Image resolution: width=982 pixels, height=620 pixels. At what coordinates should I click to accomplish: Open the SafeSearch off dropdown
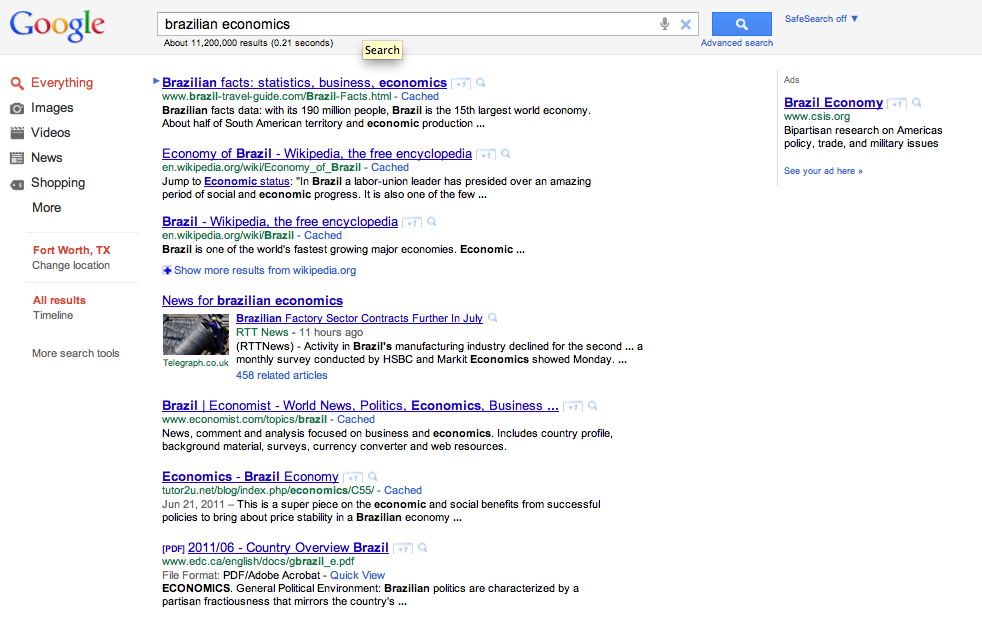coord(821,19)
